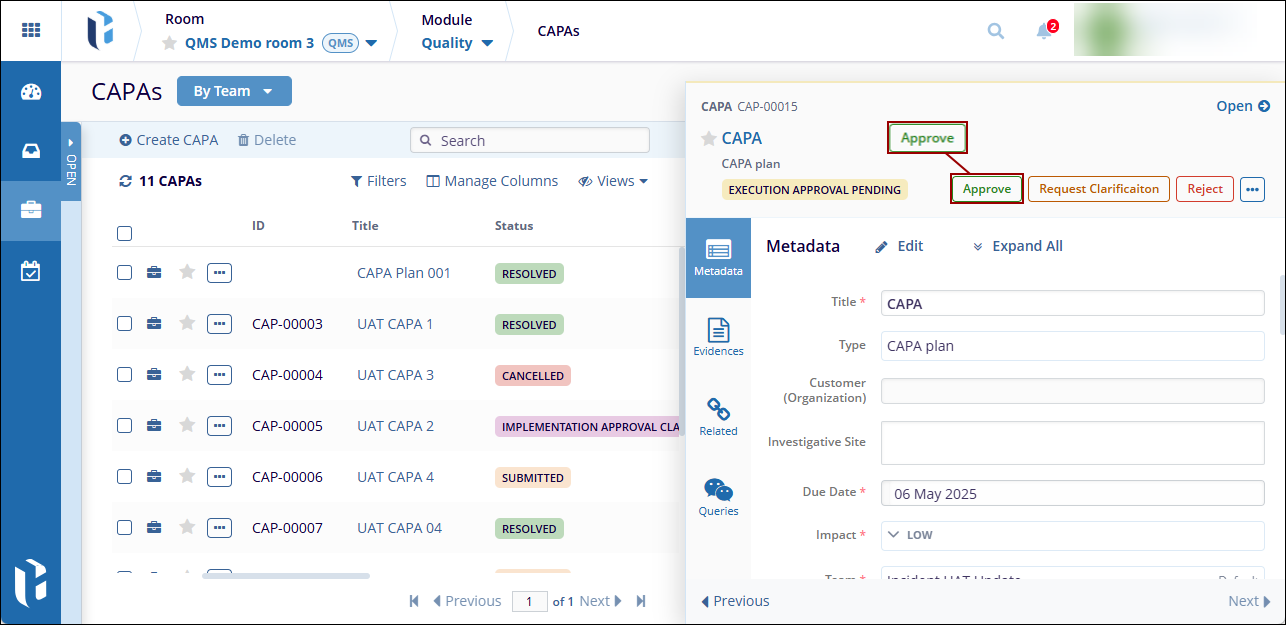Check the CAP-00006 row checkbox
The height and width of the screenshot is (625, 1286).
click(125, 477)
